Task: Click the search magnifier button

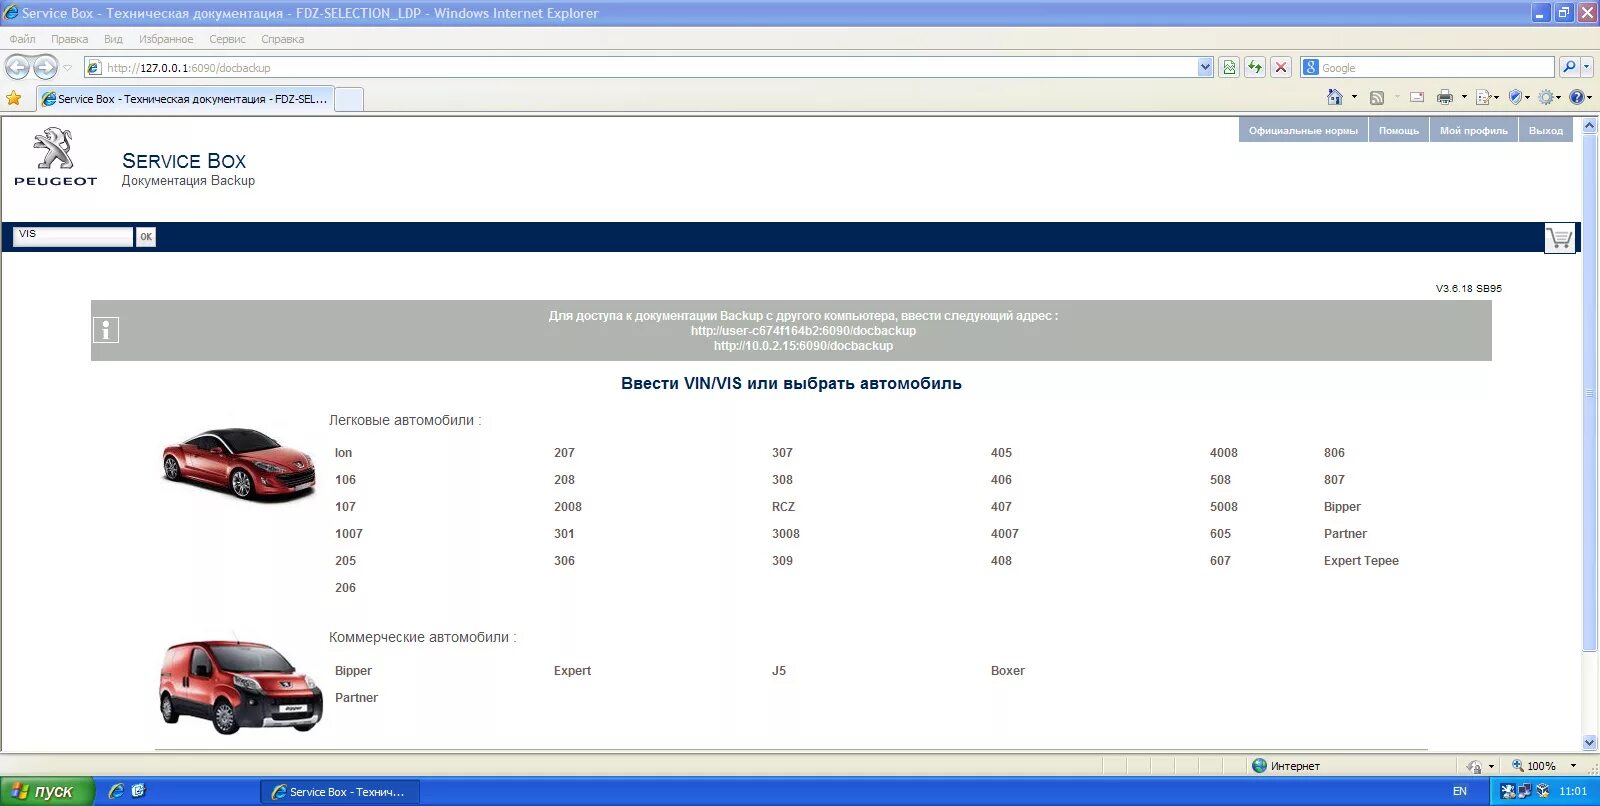Action: tap(1569, 67)
